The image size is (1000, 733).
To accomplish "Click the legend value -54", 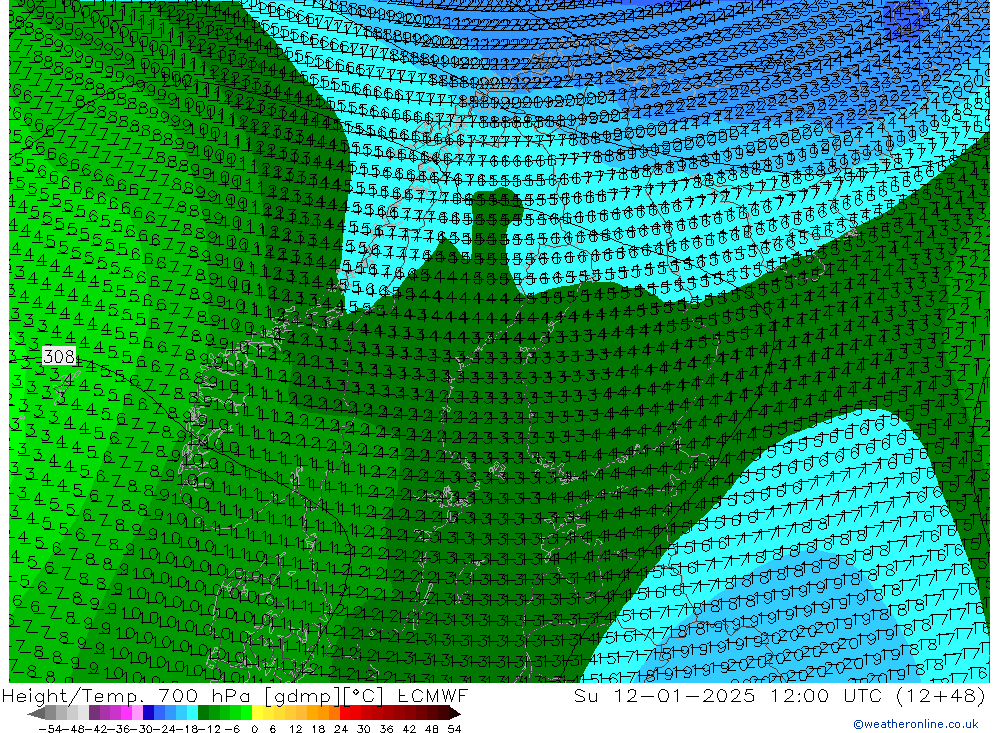I will pyautogui.click(x=51, y=729).
